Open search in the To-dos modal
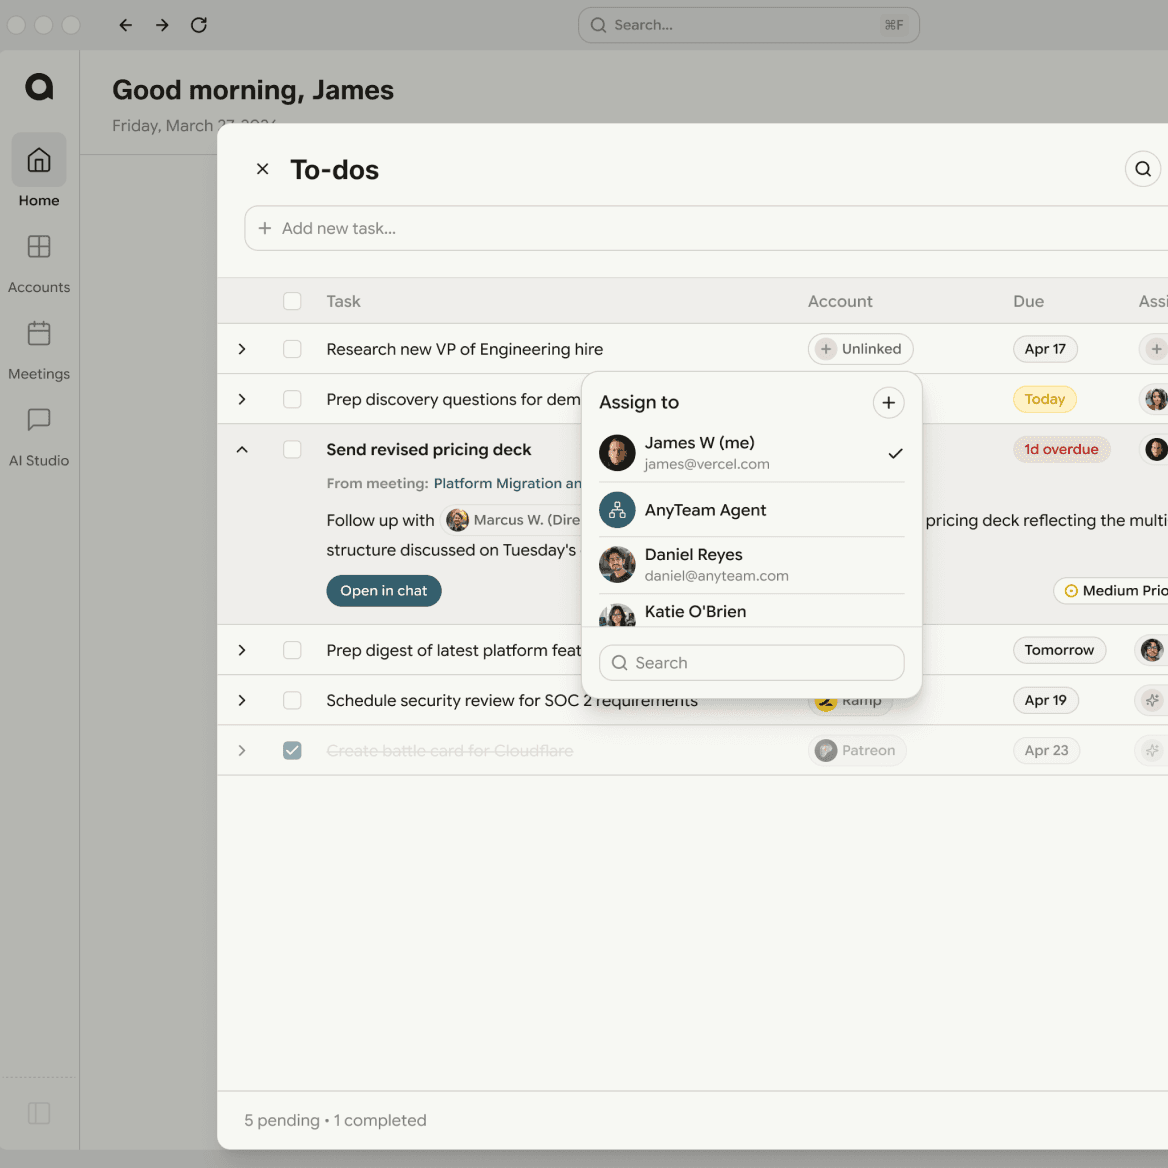Image resolution: width=1168 pixels, height=1168 pixels. point(1142,168)
